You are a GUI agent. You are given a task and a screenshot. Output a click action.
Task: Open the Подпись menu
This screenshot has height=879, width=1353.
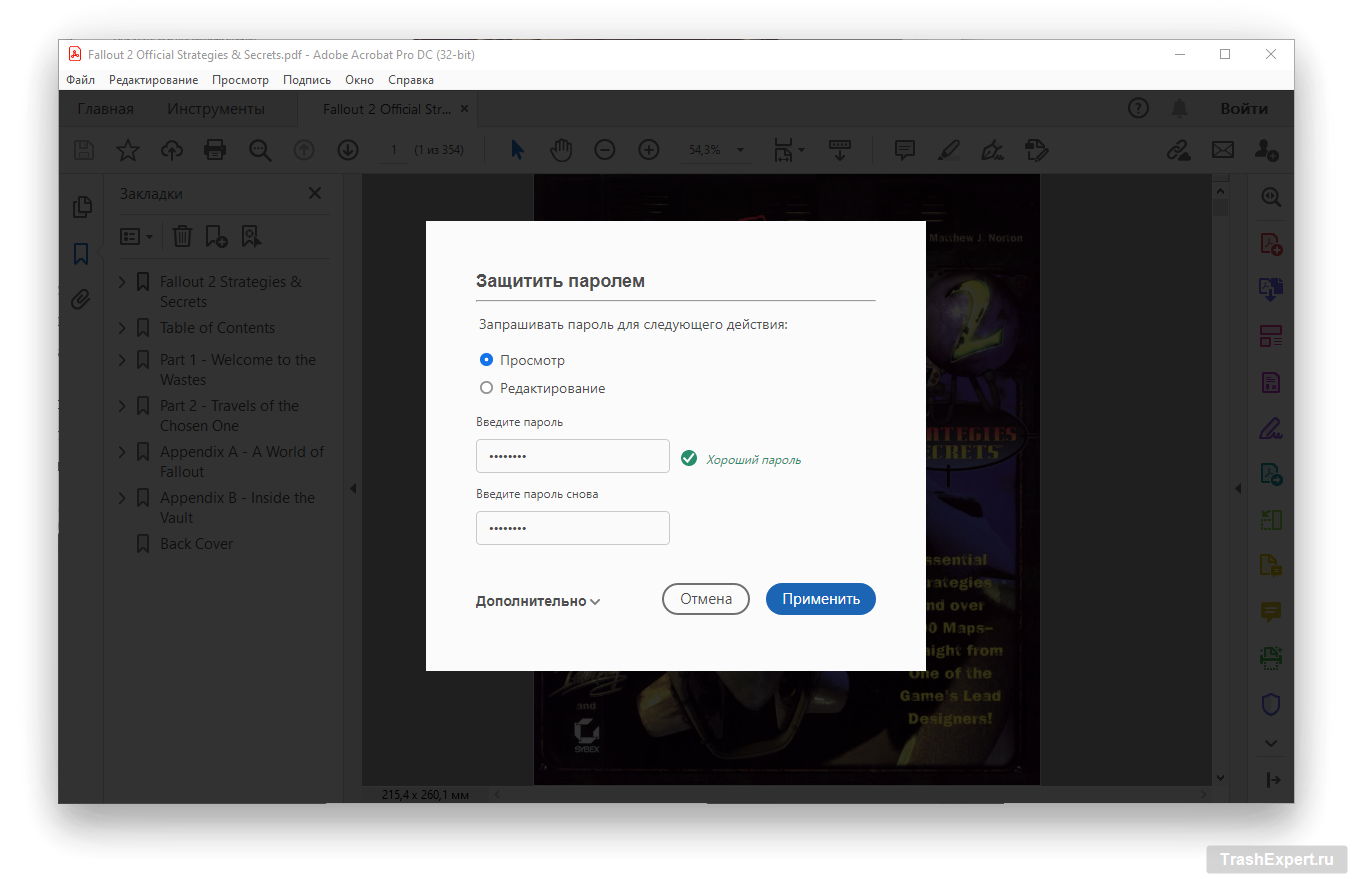tap(307, 80)
